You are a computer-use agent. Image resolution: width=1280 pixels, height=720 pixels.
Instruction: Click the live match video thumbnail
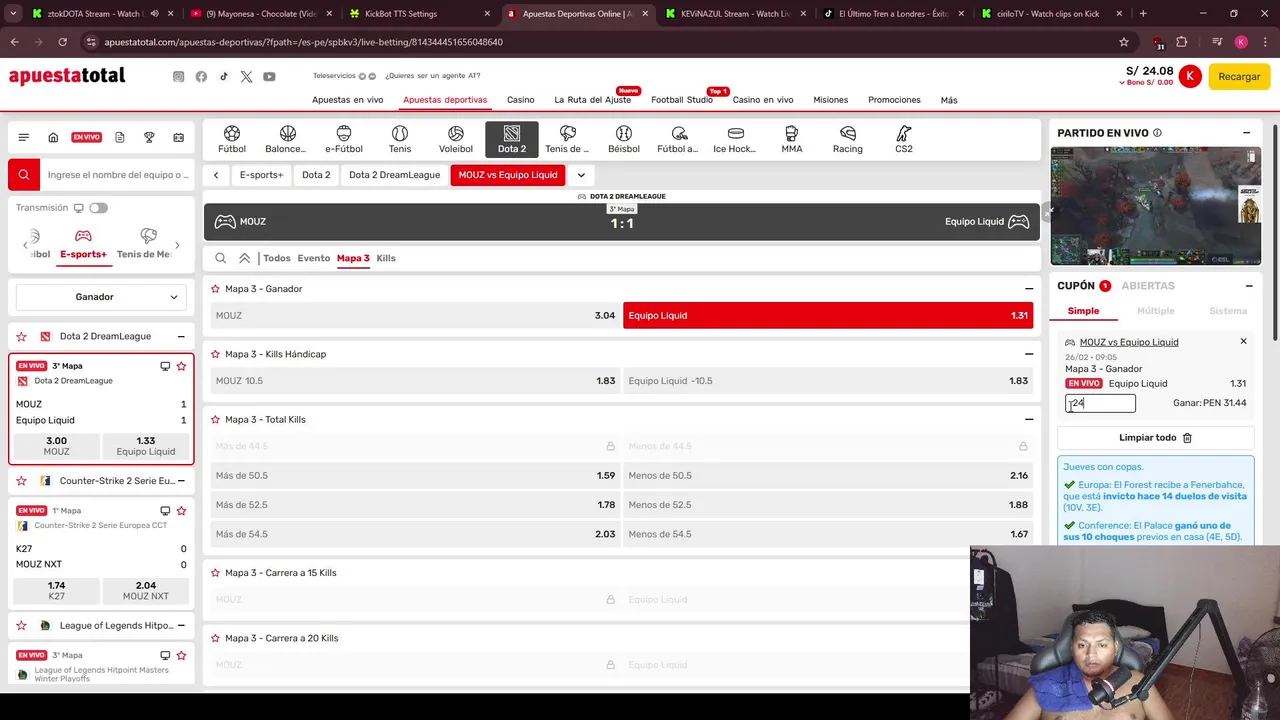click(x=1155, y=206)
